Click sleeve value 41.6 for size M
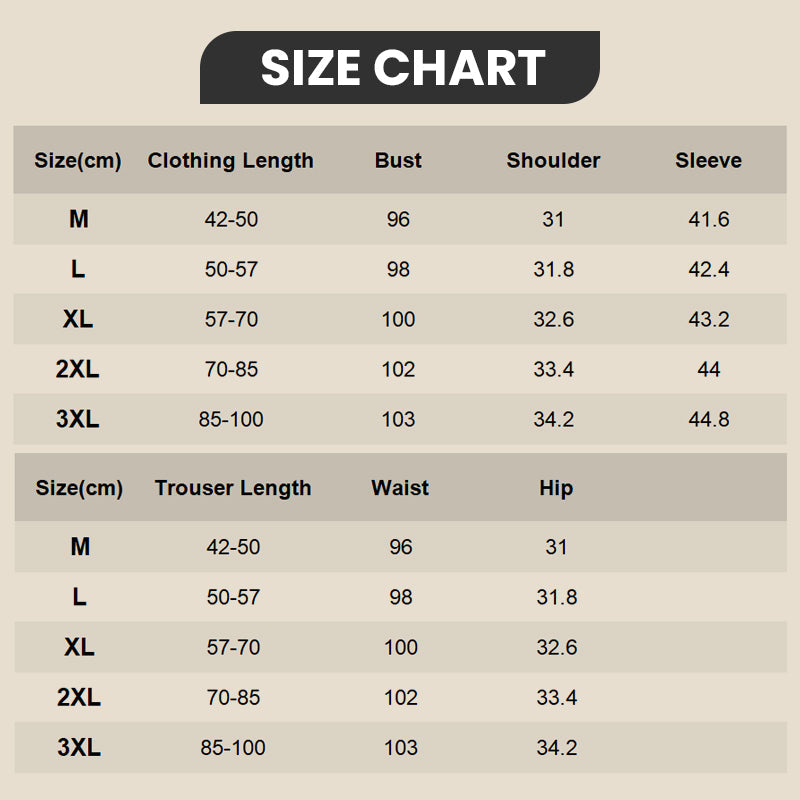 coord(708,219)
